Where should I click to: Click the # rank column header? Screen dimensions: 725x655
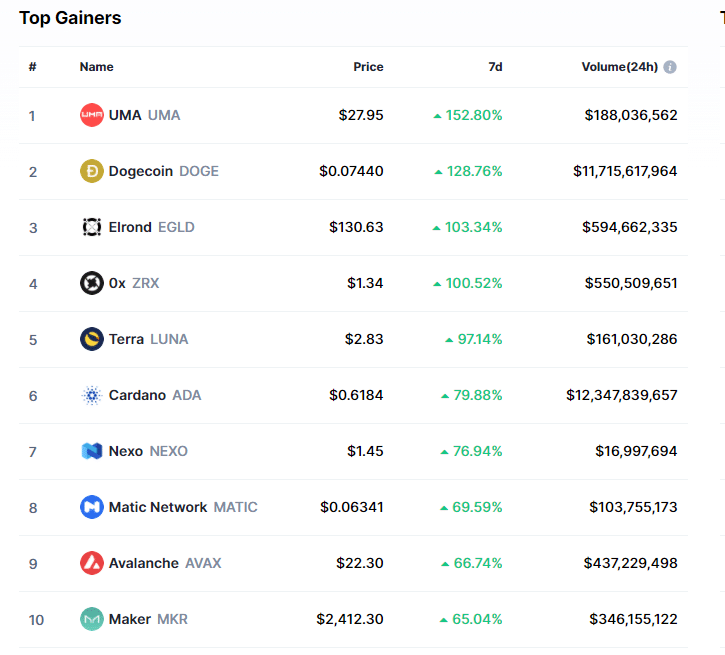(x=32, y=67)
